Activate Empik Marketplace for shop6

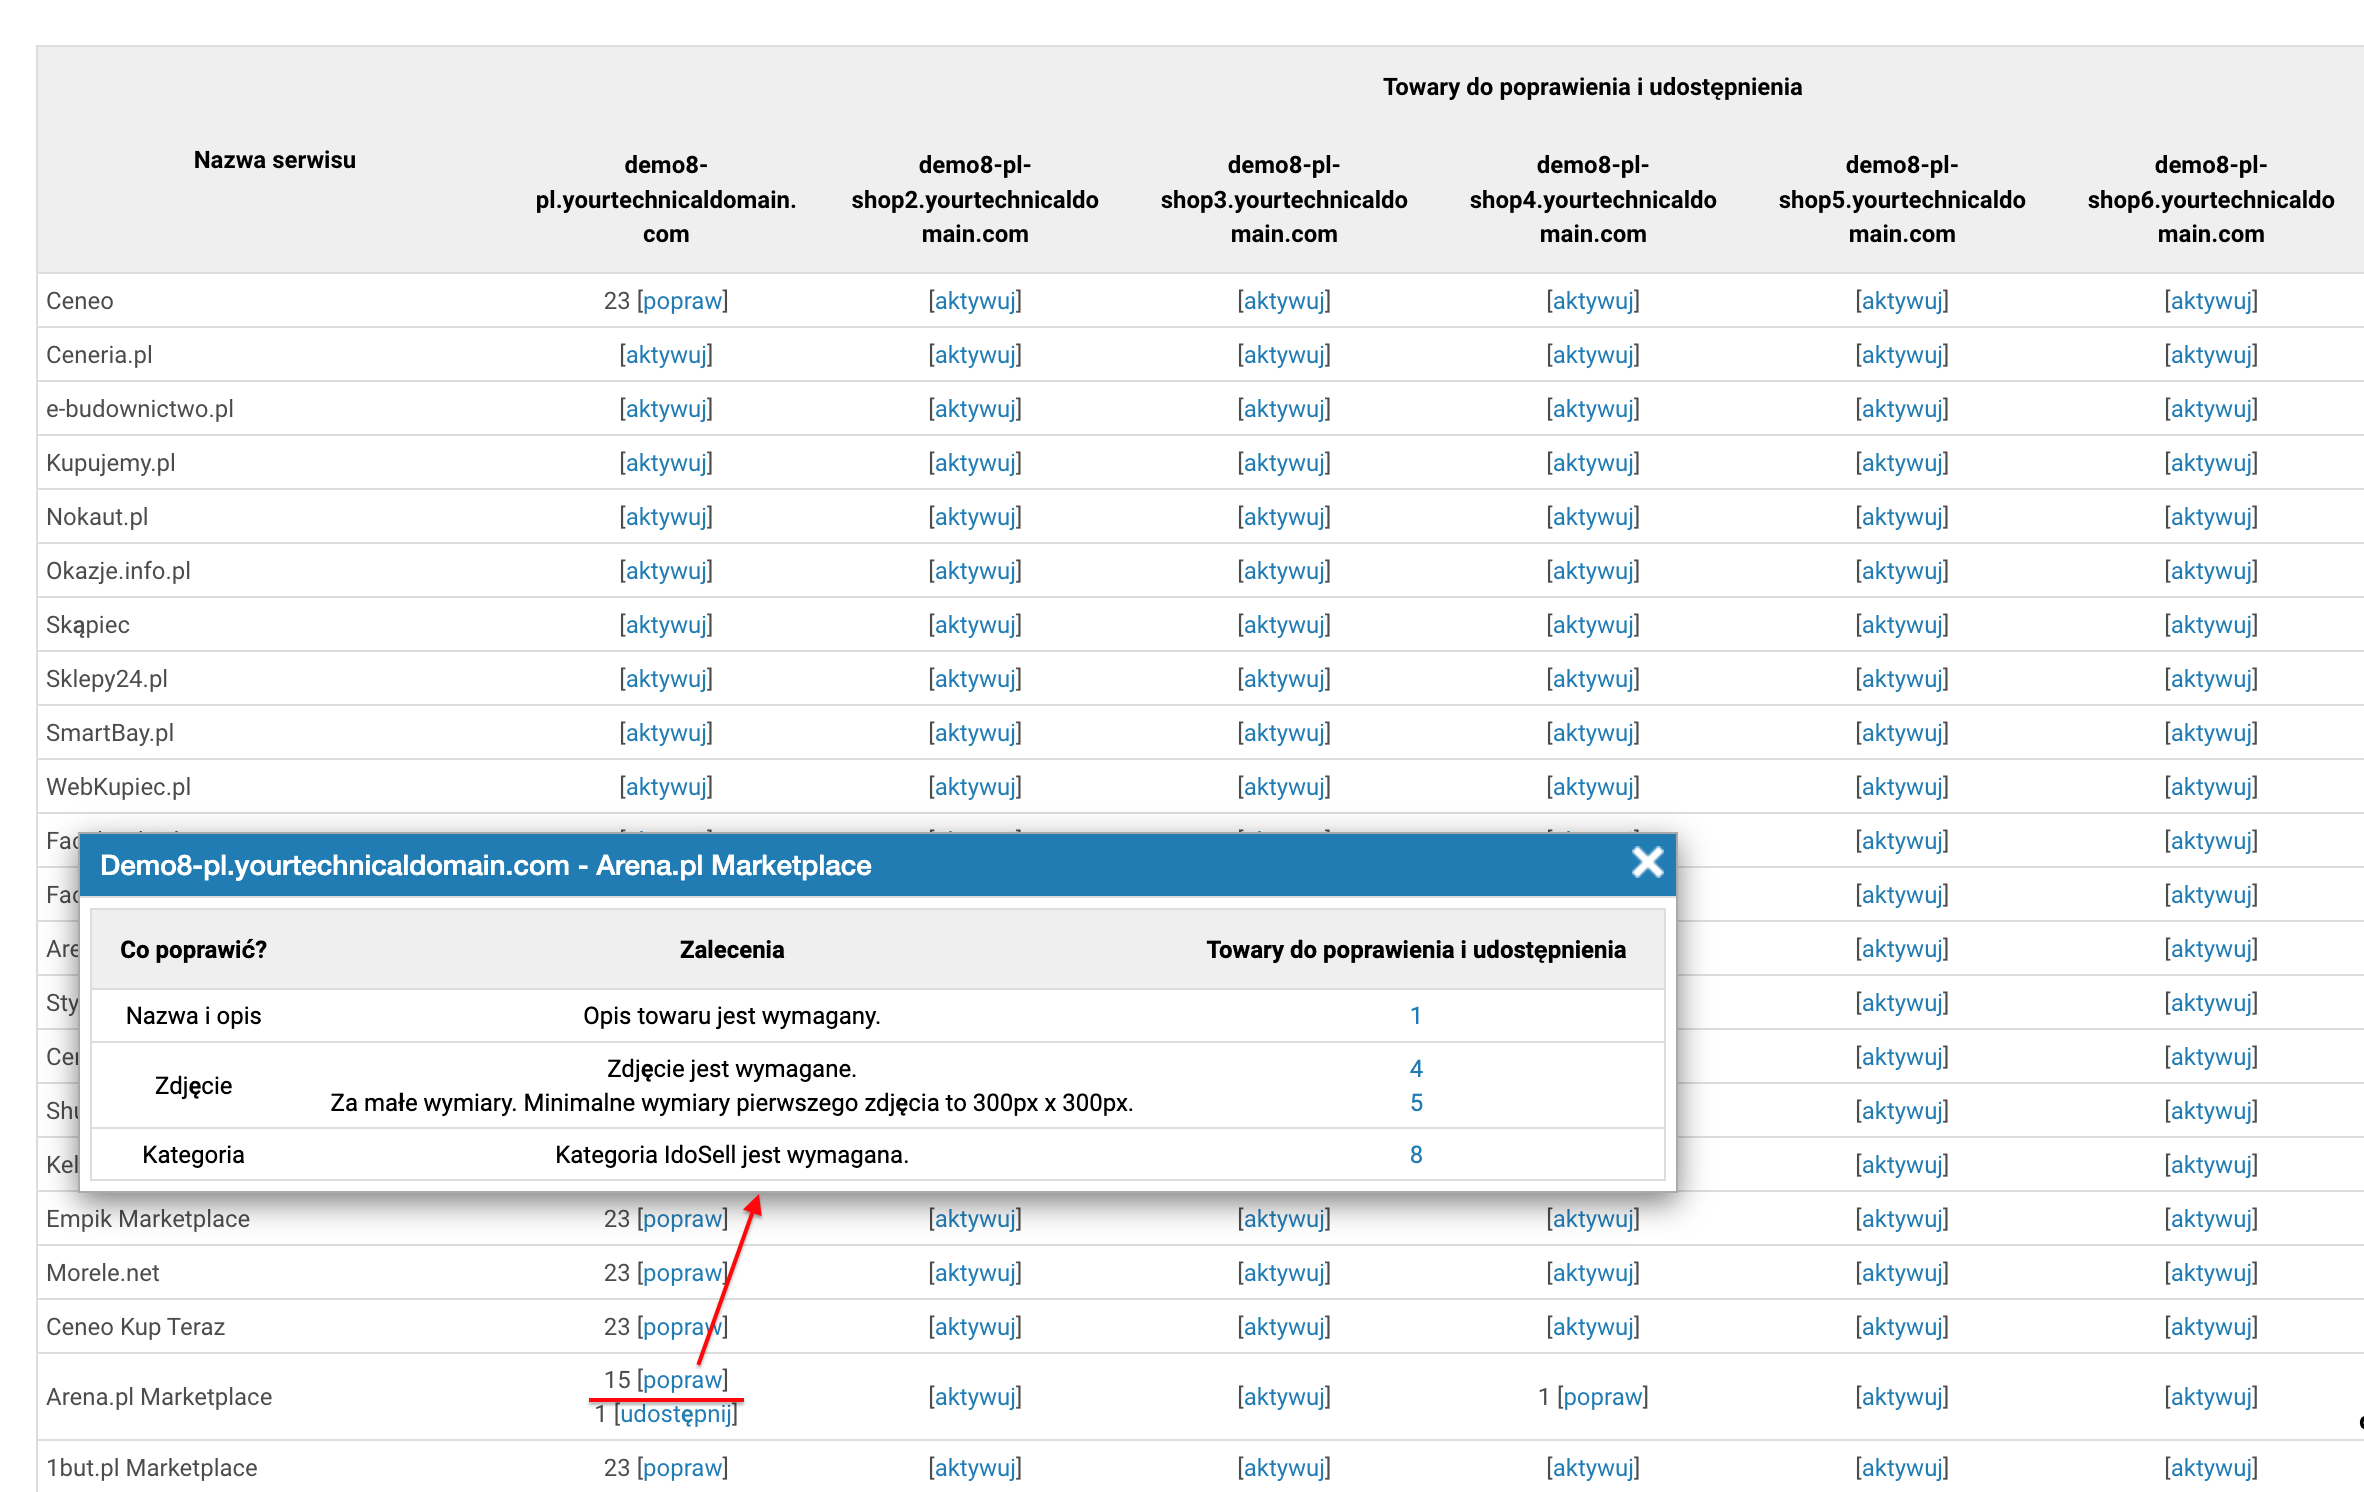coord(2211,1219)
